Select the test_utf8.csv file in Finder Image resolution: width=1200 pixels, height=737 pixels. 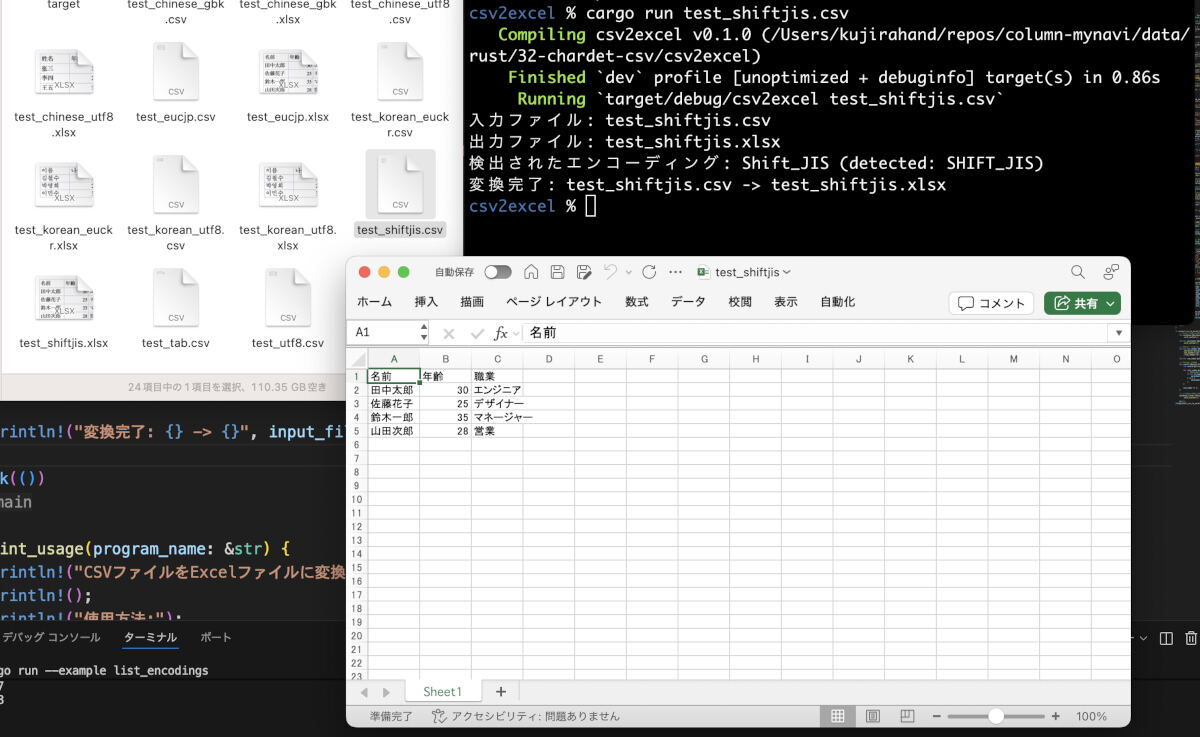coord(288,298)
